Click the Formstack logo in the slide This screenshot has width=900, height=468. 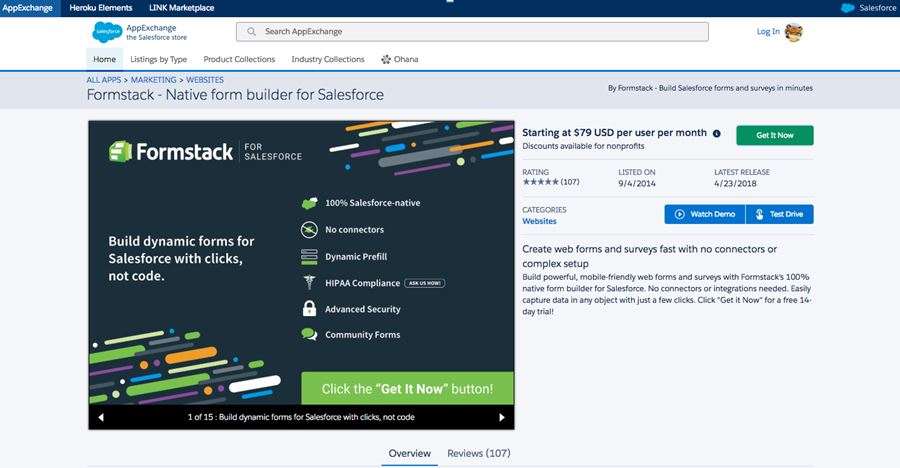[170, 152]
